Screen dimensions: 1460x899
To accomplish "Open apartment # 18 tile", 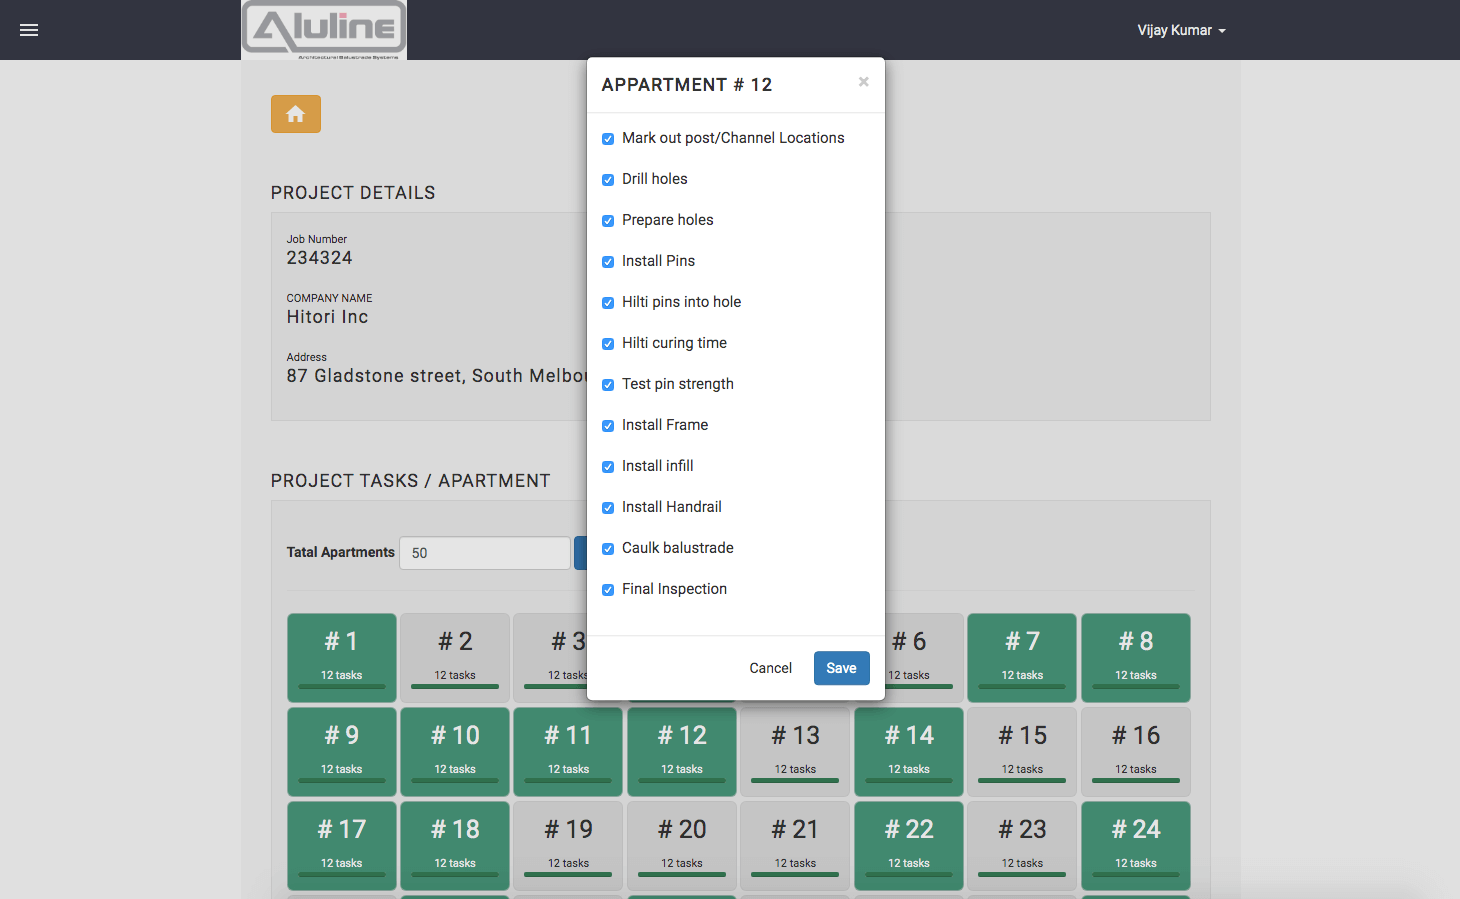I will 455,845.
